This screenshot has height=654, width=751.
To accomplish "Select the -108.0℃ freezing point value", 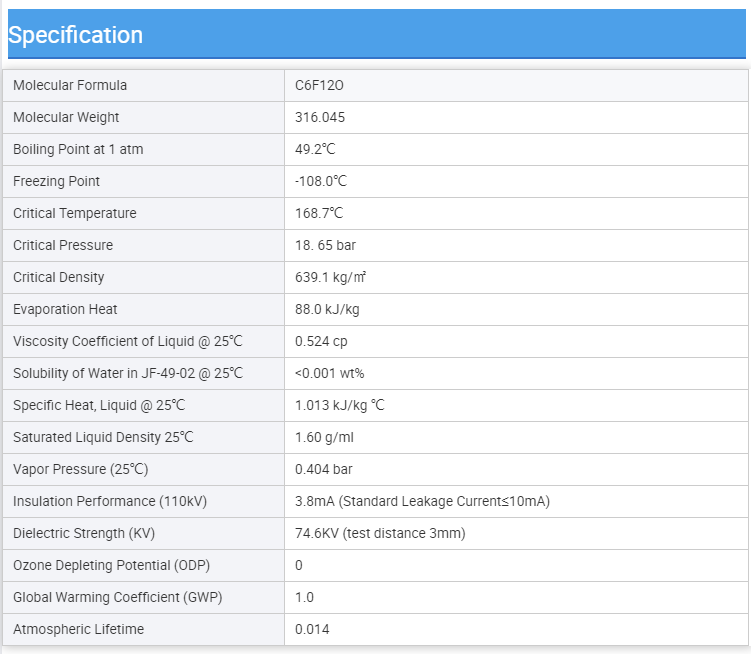I will tap(320, 182).
